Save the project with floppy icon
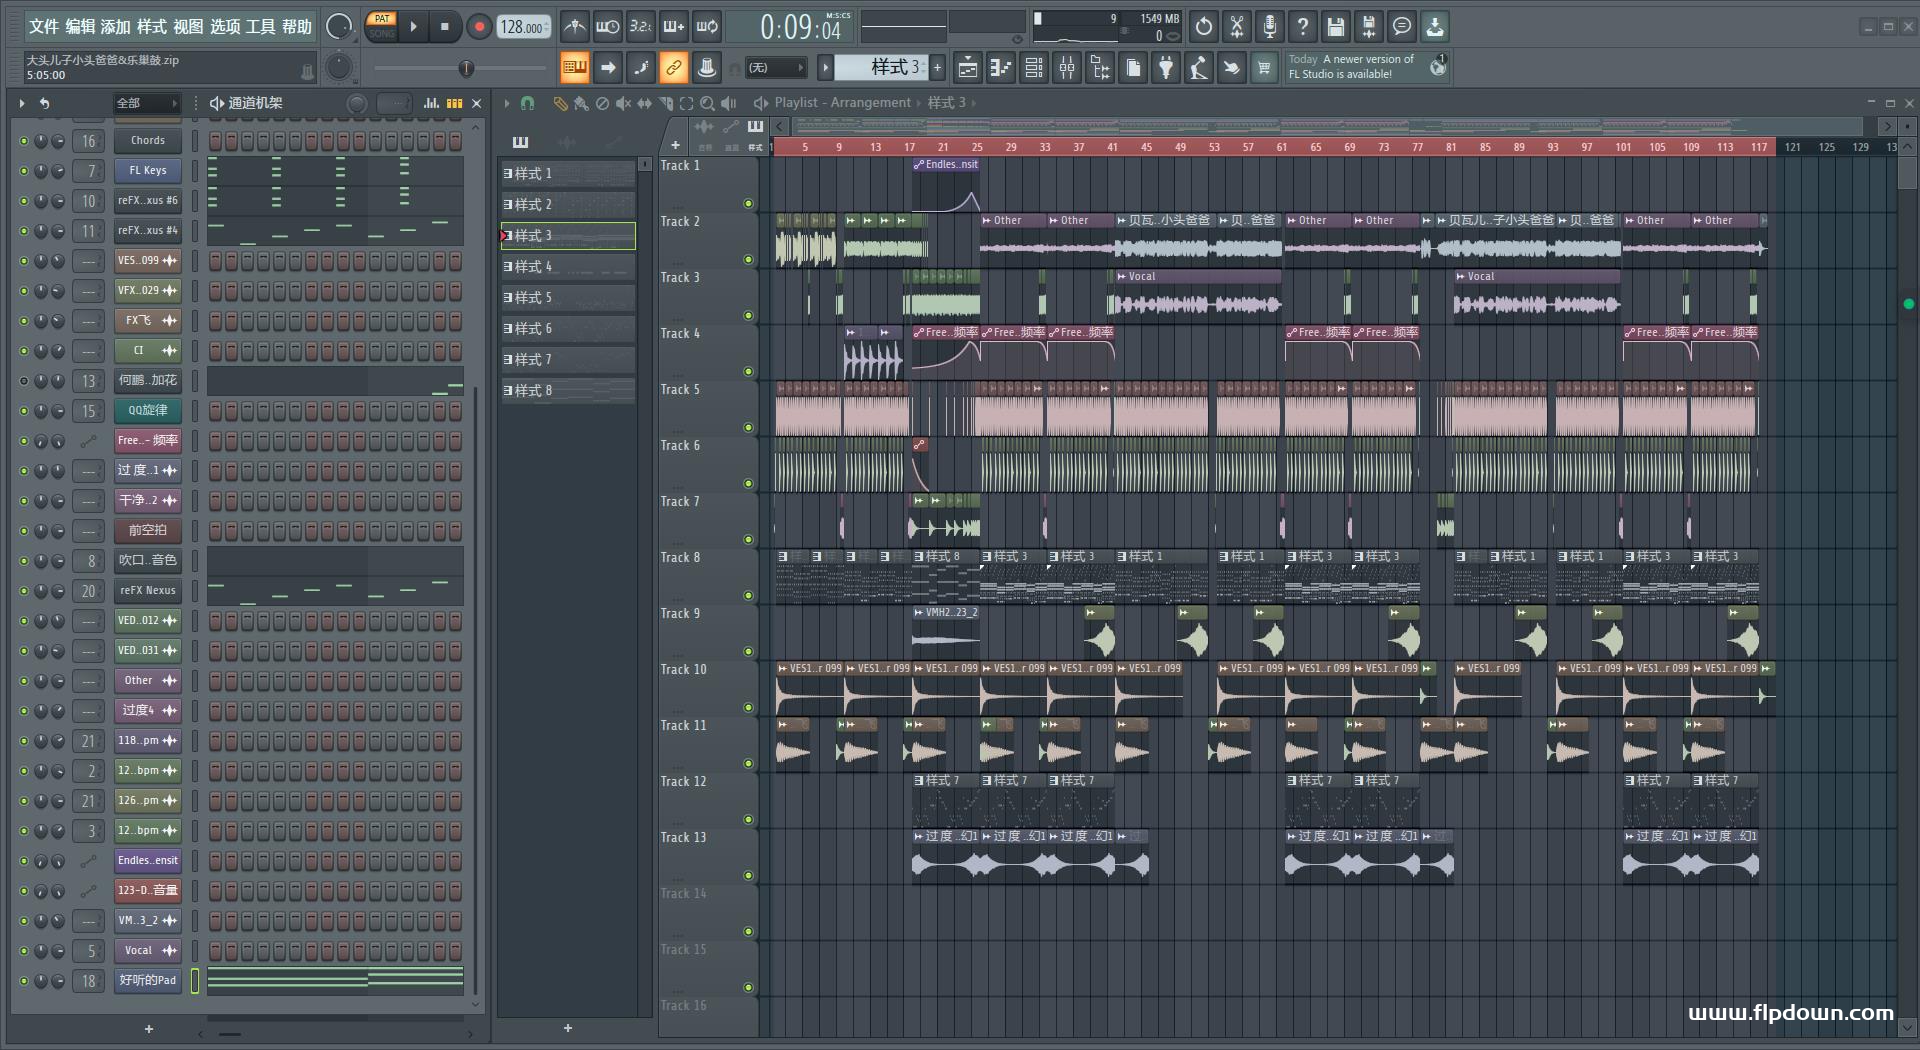 point(1336,27)
